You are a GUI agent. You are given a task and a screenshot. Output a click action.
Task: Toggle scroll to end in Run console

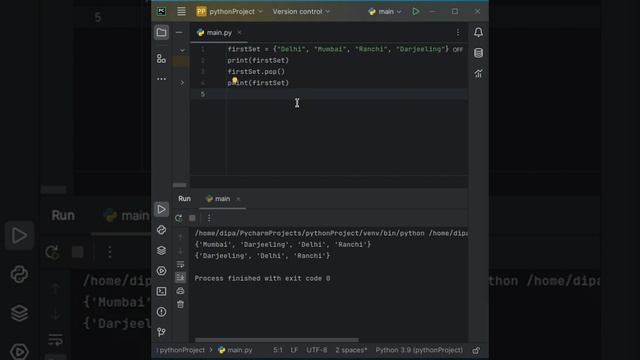[180, 278]
